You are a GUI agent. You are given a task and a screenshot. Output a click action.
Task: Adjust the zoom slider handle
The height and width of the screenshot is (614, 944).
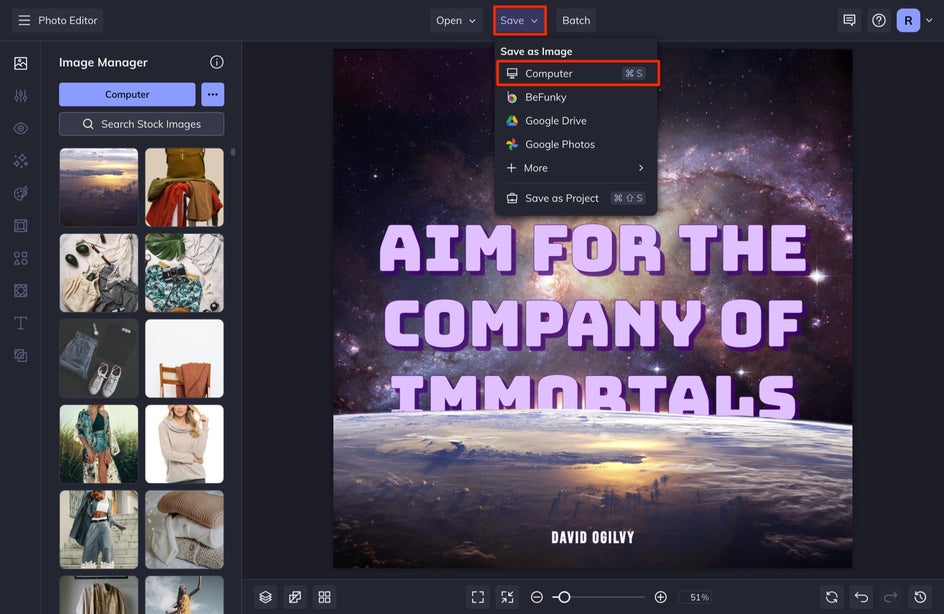(564, 597)
